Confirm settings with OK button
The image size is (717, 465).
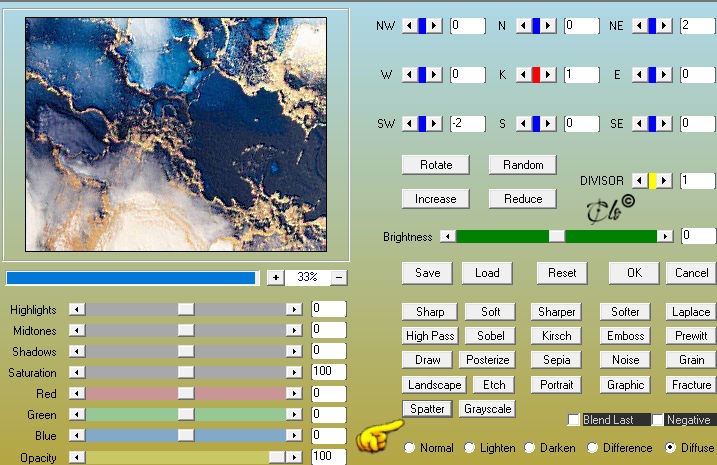pyautogui.click(x=634, y=273)
